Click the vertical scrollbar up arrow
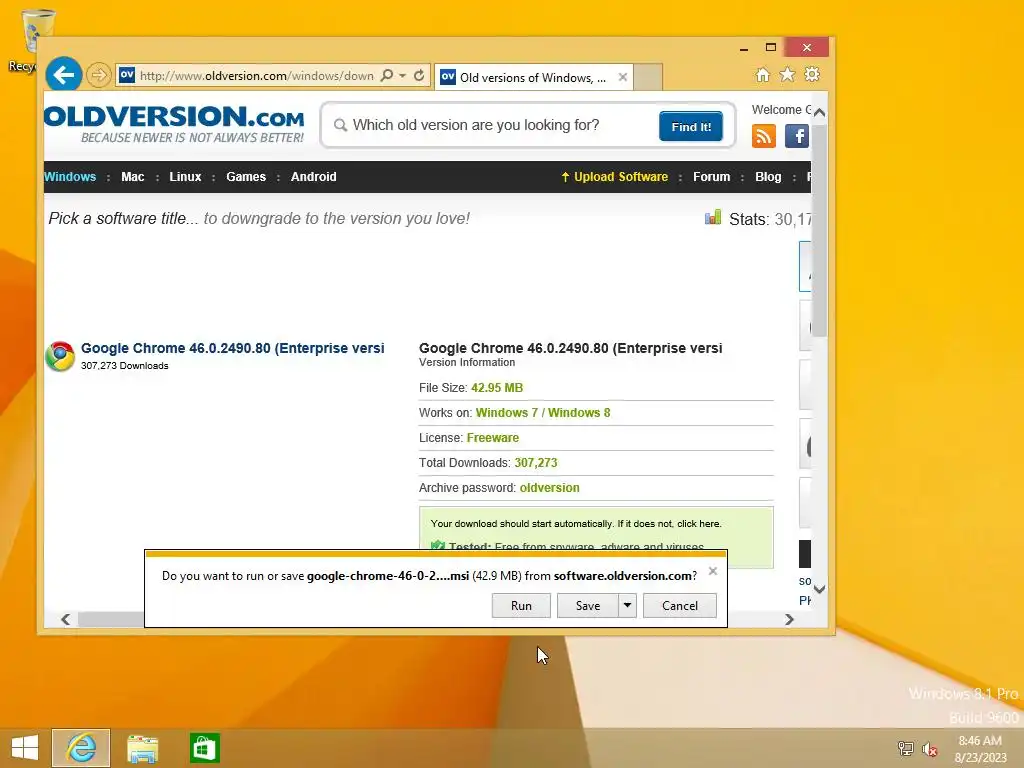This screenshot has height=768, width=1024. 820,112
